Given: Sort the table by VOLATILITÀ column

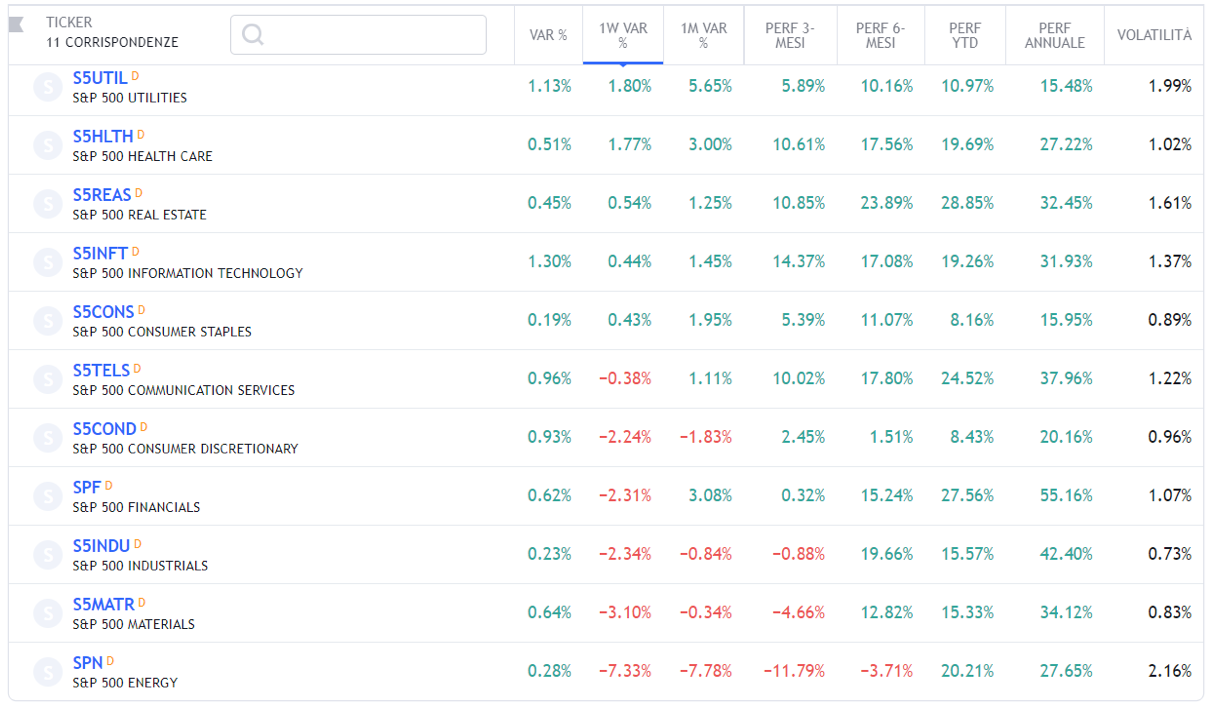Looking at the screenshot, I should 1154,35.
